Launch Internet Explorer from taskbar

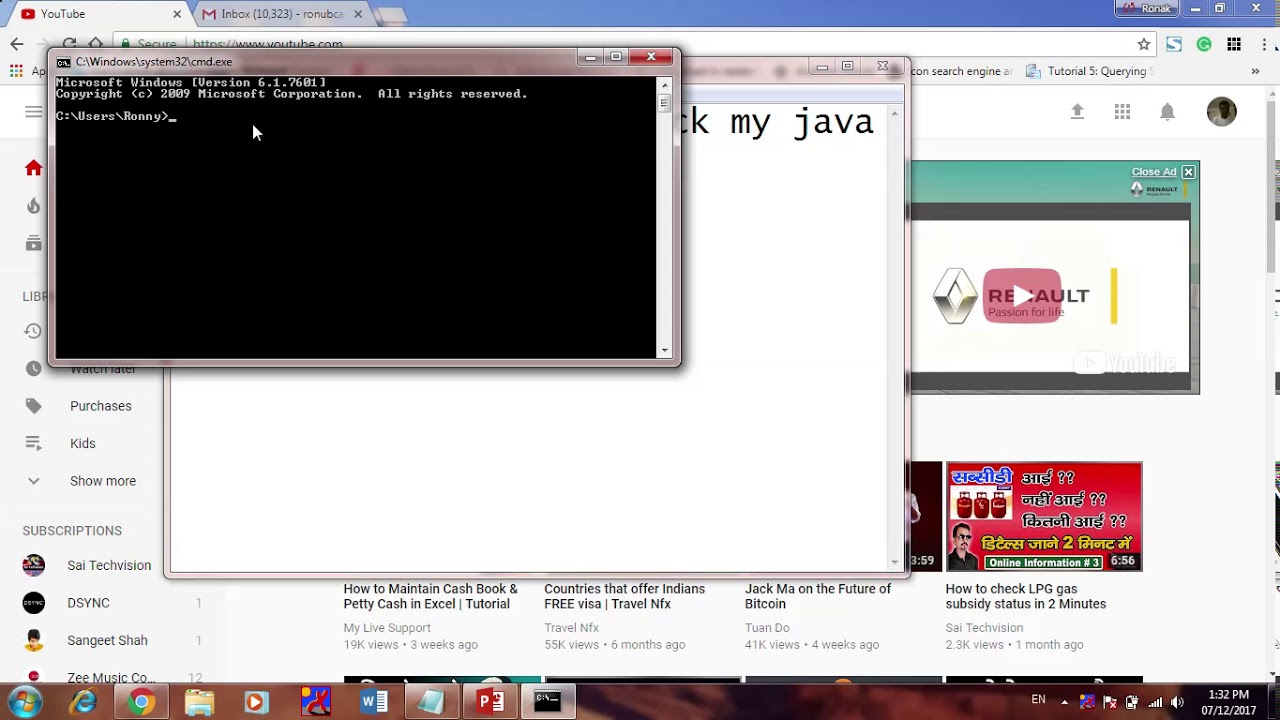click(x=83, y=701)
